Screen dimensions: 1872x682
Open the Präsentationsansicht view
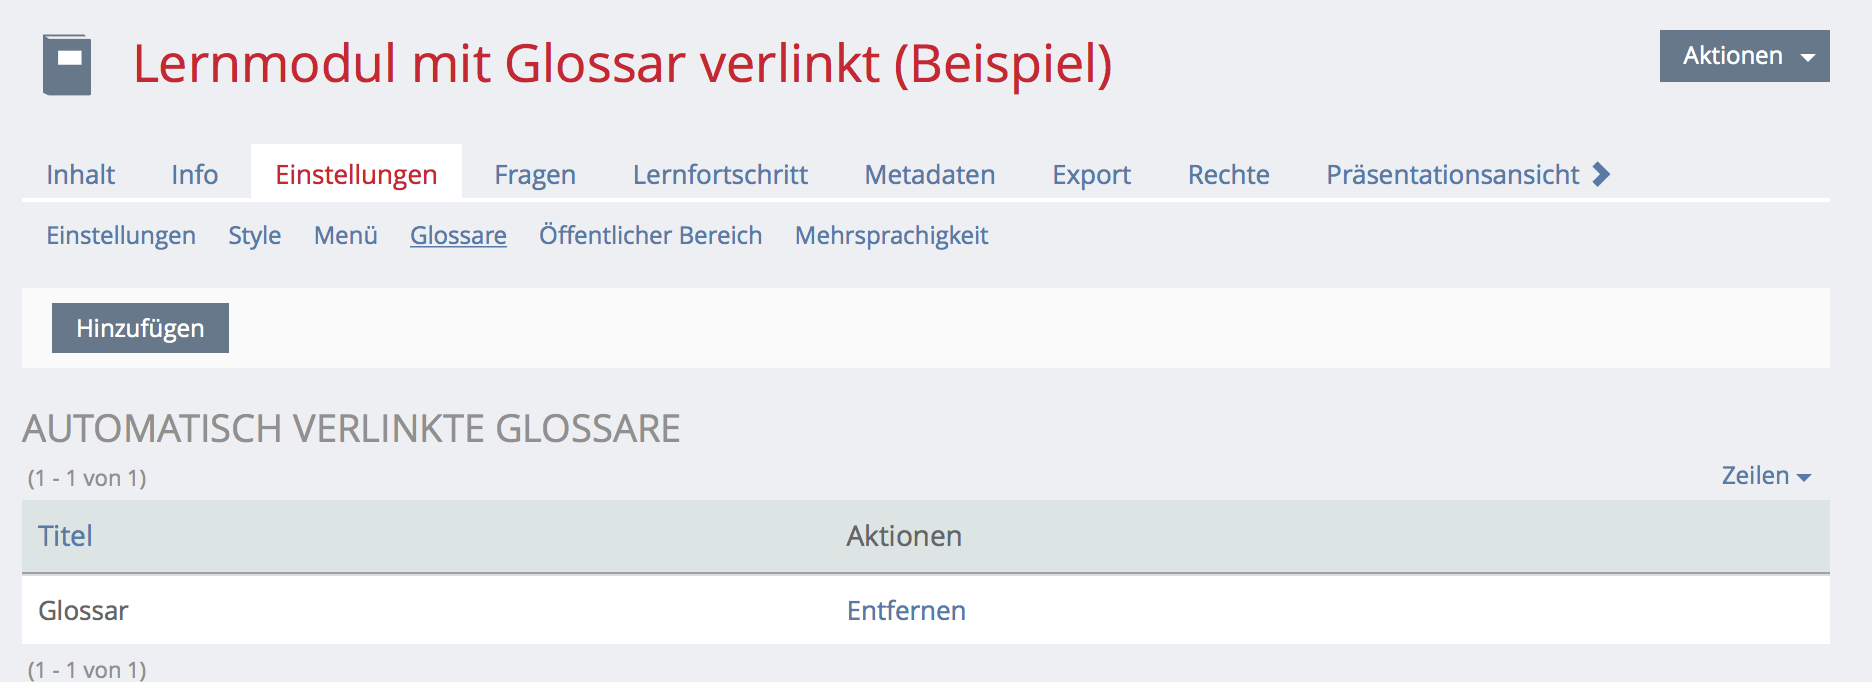tap(1452, 175)
